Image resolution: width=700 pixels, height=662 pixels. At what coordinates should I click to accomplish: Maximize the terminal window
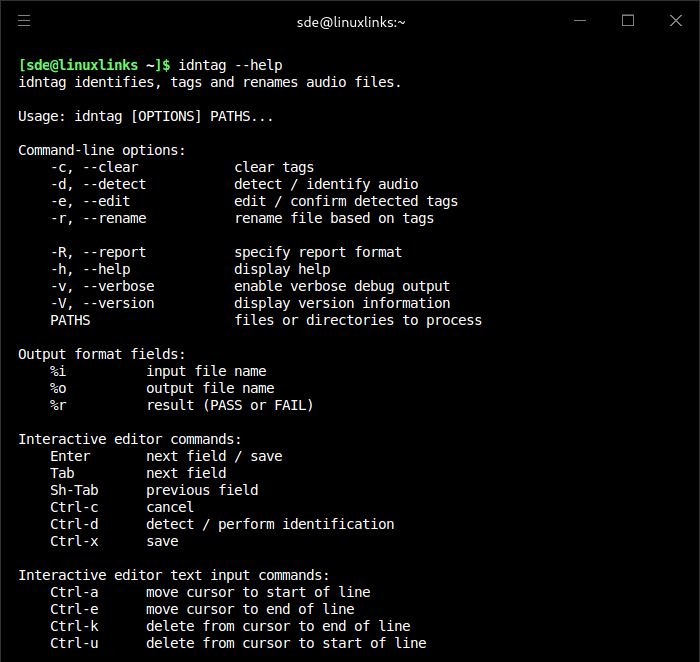(628, 21)
